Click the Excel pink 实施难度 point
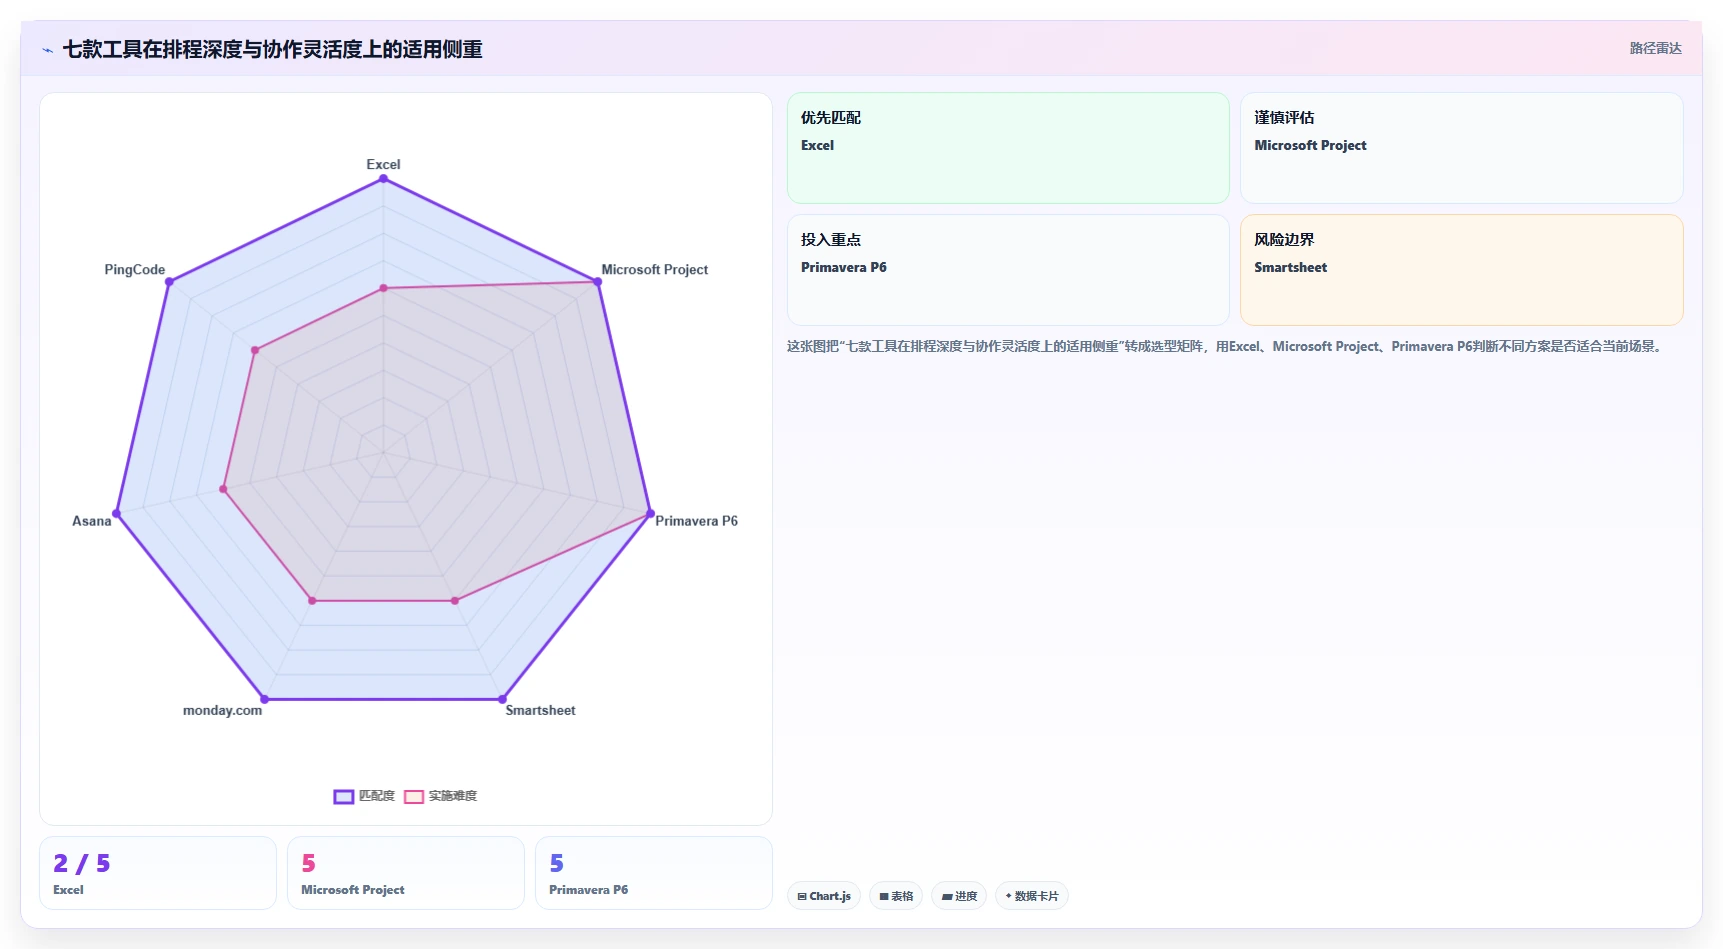 pos(383,288)
